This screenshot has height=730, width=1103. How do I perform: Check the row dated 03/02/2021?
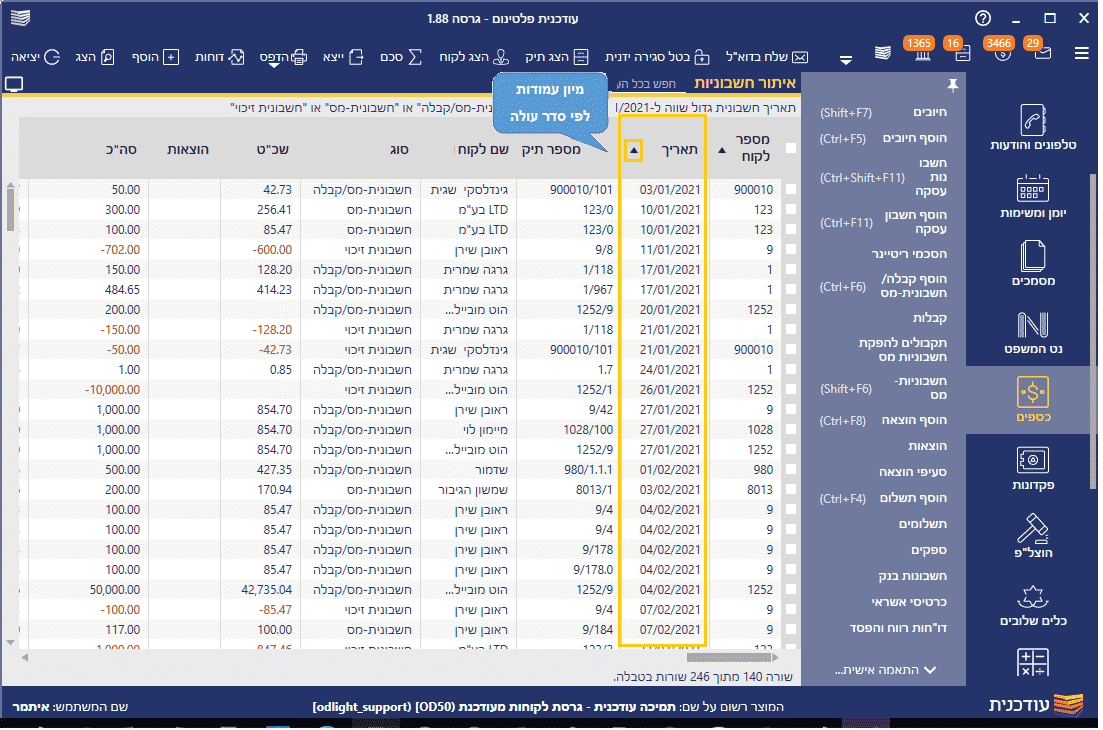point(791,489)
